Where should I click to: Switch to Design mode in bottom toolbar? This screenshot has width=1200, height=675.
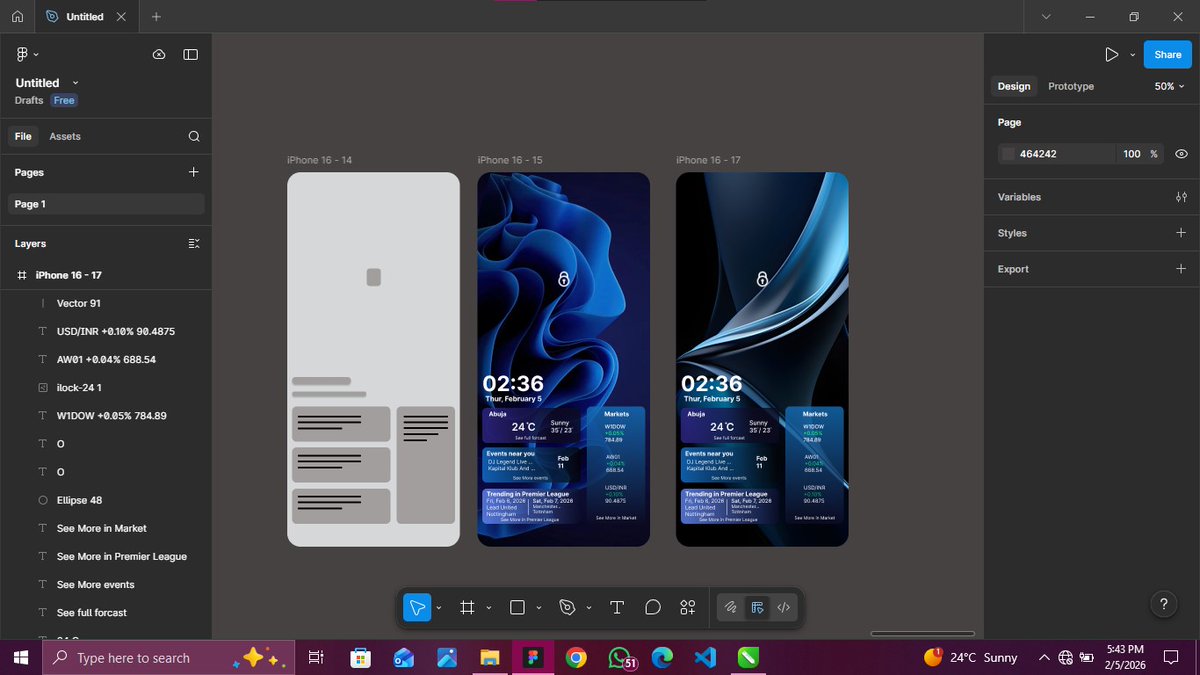coord(757,607)
